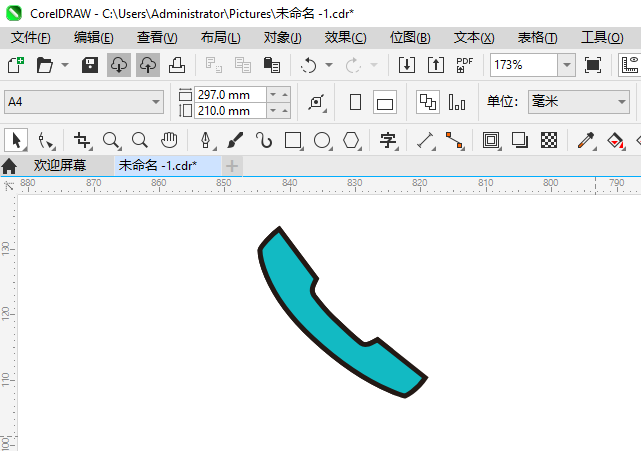Viewport: 641px width, 451px height.
Task: Click the 173% zoom level field
Action: 524,65
